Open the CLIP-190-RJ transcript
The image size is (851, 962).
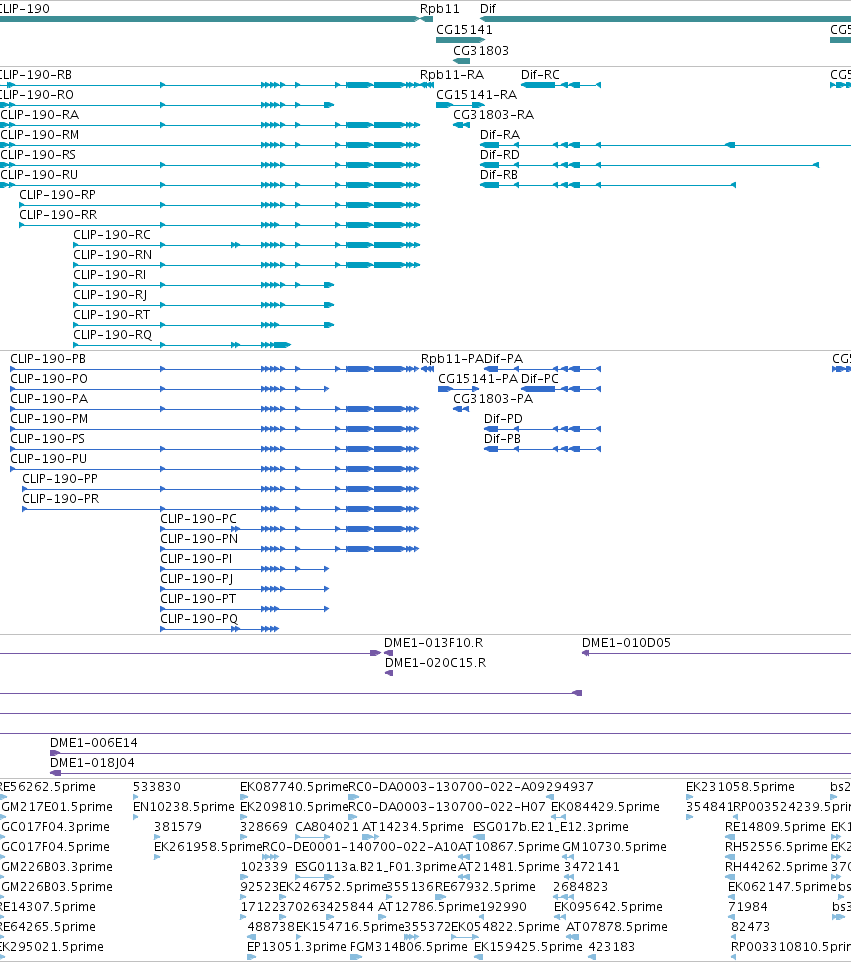(x=110, y=294)
